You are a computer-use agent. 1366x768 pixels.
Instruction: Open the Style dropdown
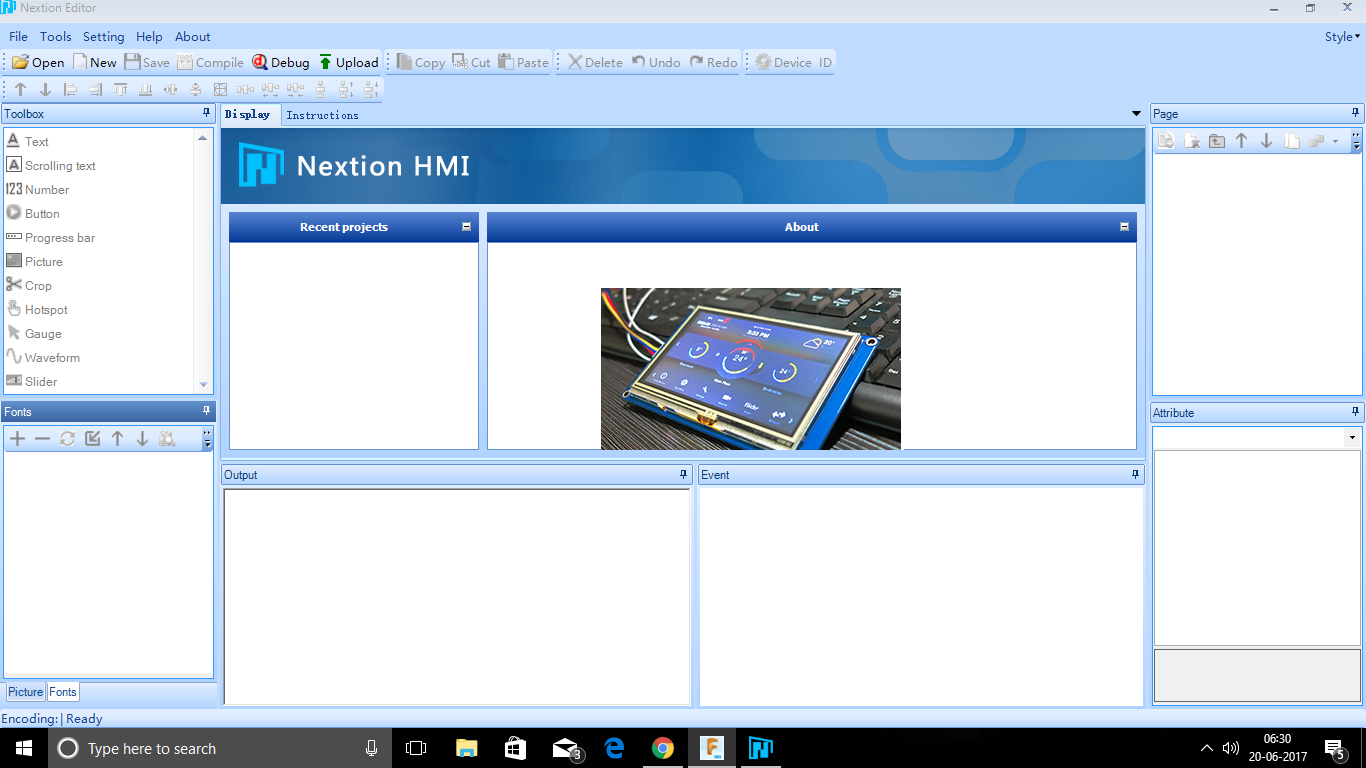[x=1340, y=36]
